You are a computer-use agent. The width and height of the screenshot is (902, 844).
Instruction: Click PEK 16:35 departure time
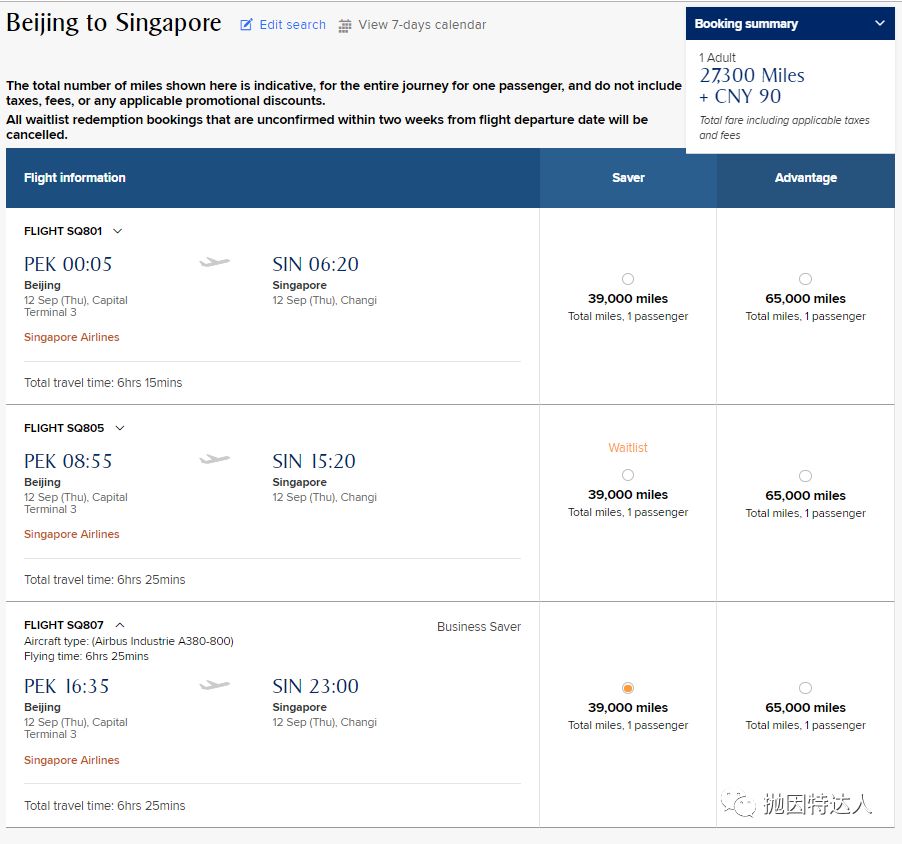point(67,686)
